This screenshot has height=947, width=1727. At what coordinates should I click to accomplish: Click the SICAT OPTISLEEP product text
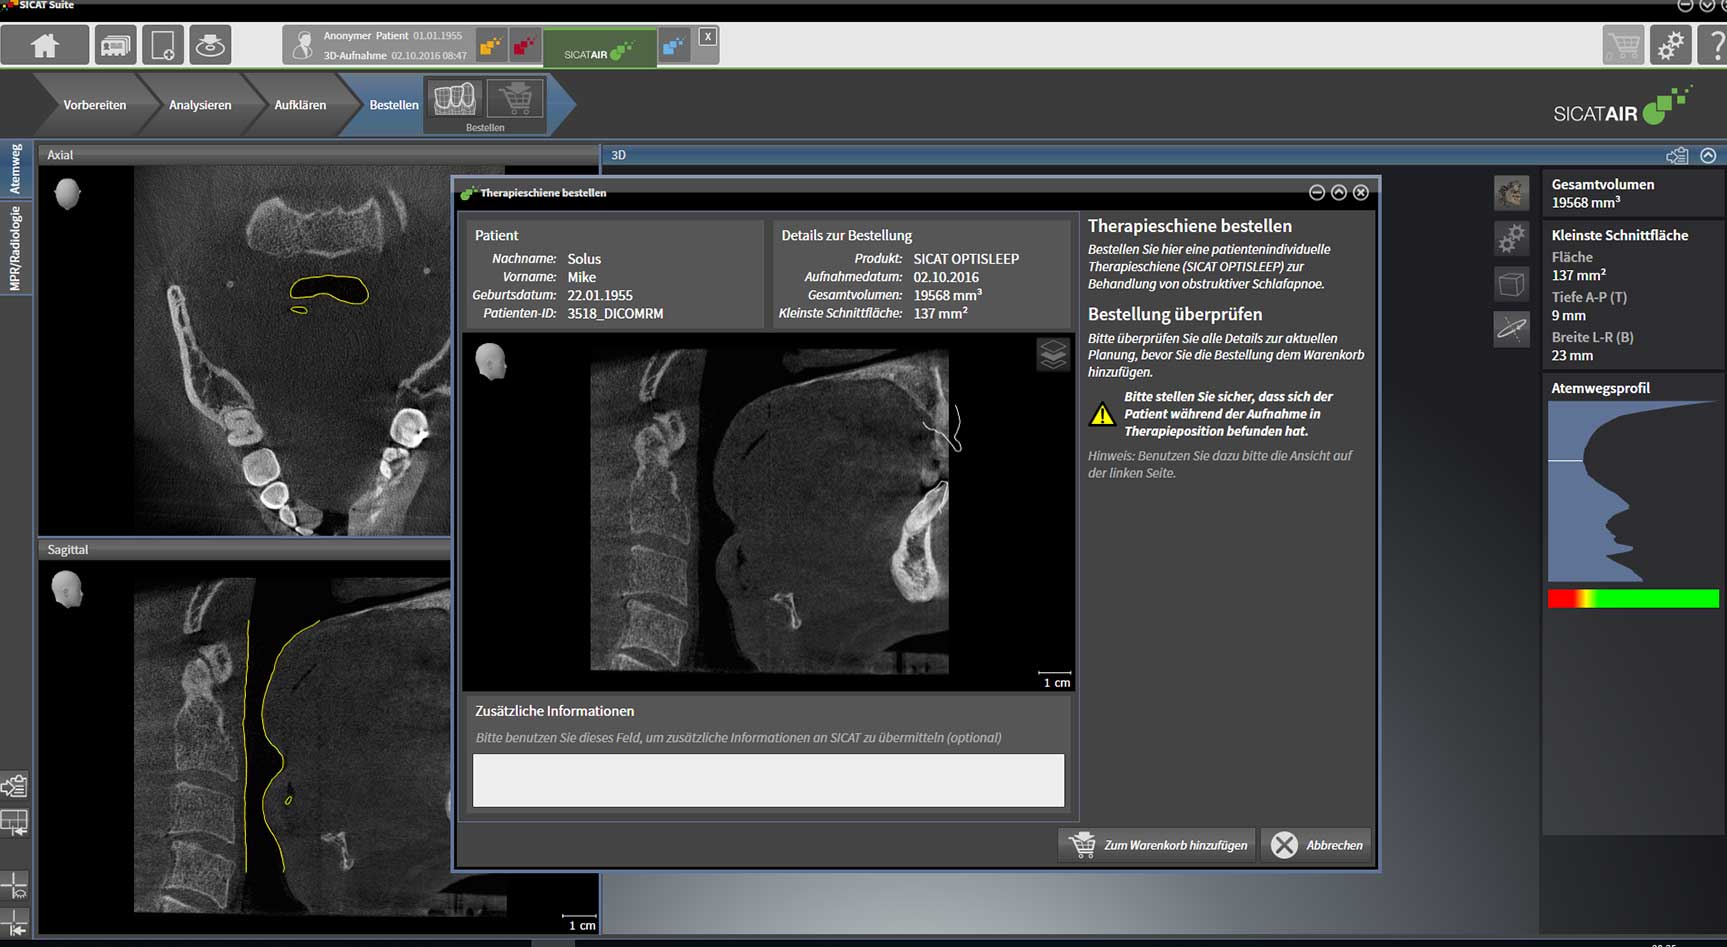click(x=966, y=259)
